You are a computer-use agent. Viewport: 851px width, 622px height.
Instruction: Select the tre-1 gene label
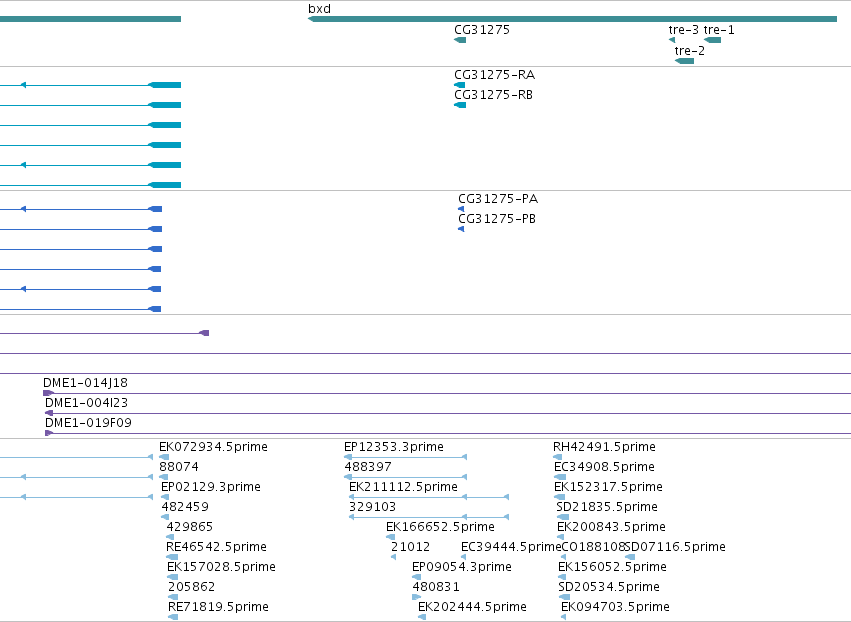coord(719,30)
